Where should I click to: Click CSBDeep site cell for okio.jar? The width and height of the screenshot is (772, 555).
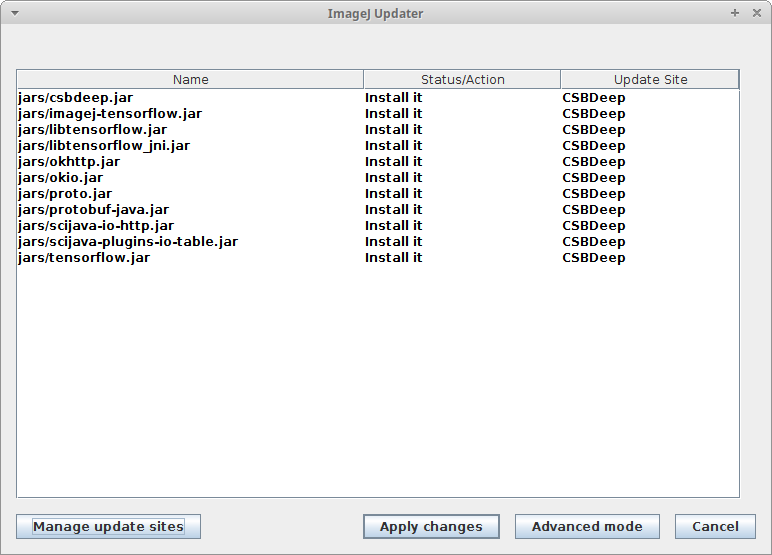coord(594,178)
